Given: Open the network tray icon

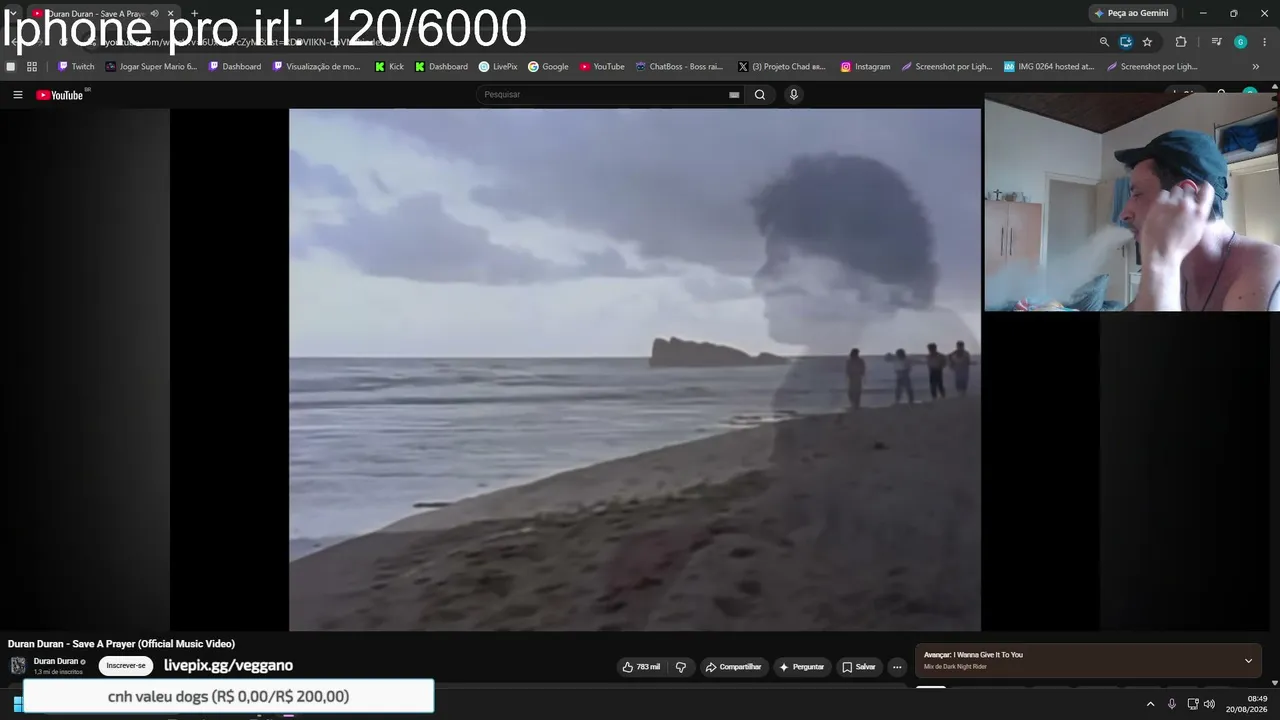Looking at the screenshot, I should pyautogui.click(x=1193, y=704).
